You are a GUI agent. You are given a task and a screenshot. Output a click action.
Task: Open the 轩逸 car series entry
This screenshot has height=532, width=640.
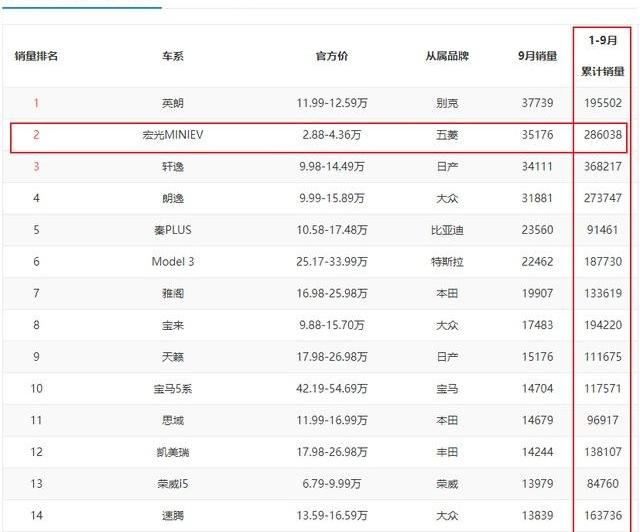click(173, 167)
